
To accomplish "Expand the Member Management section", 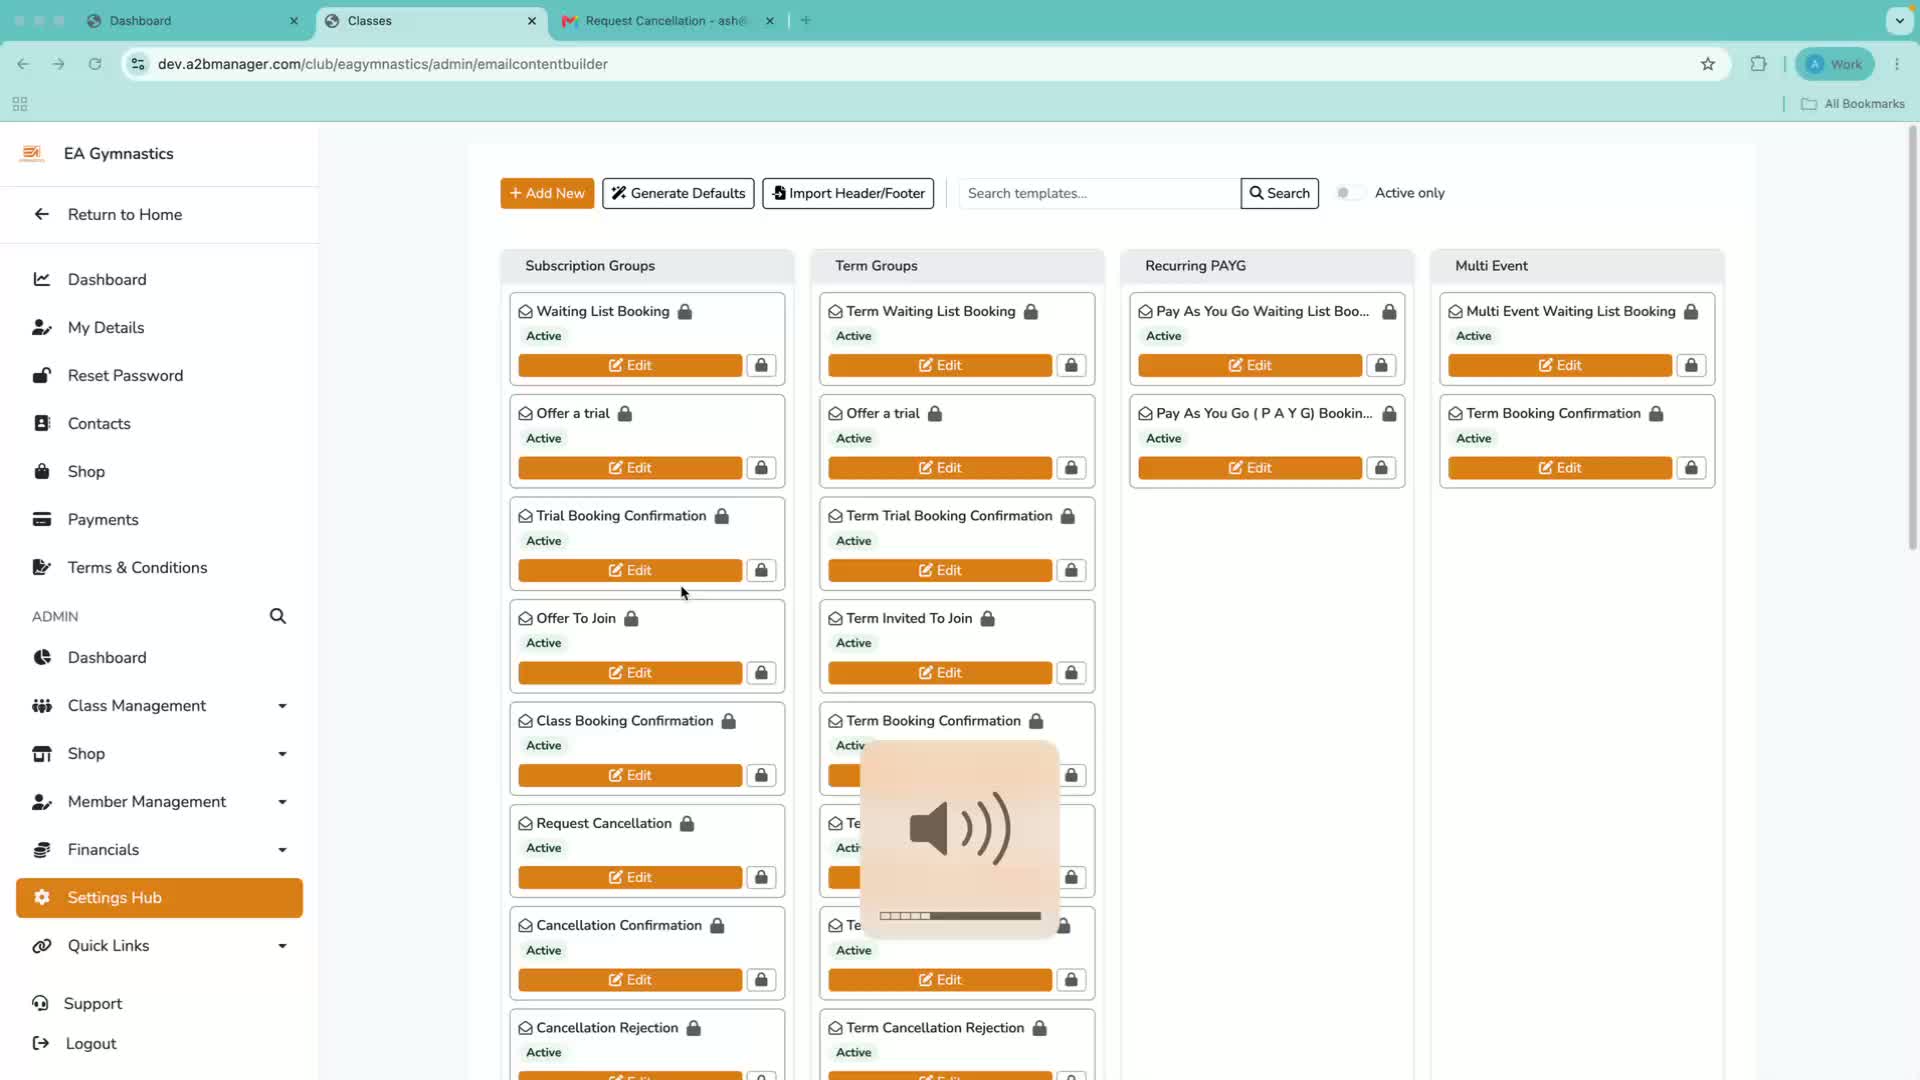I will [x=160, y=802].
